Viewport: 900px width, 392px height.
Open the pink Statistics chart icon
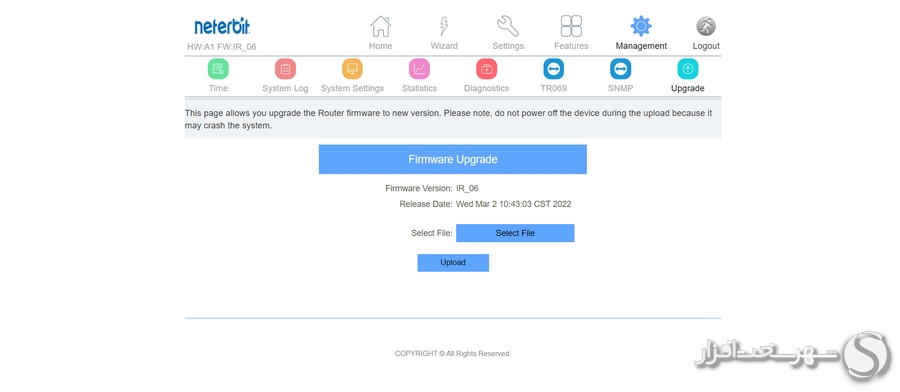420,69
